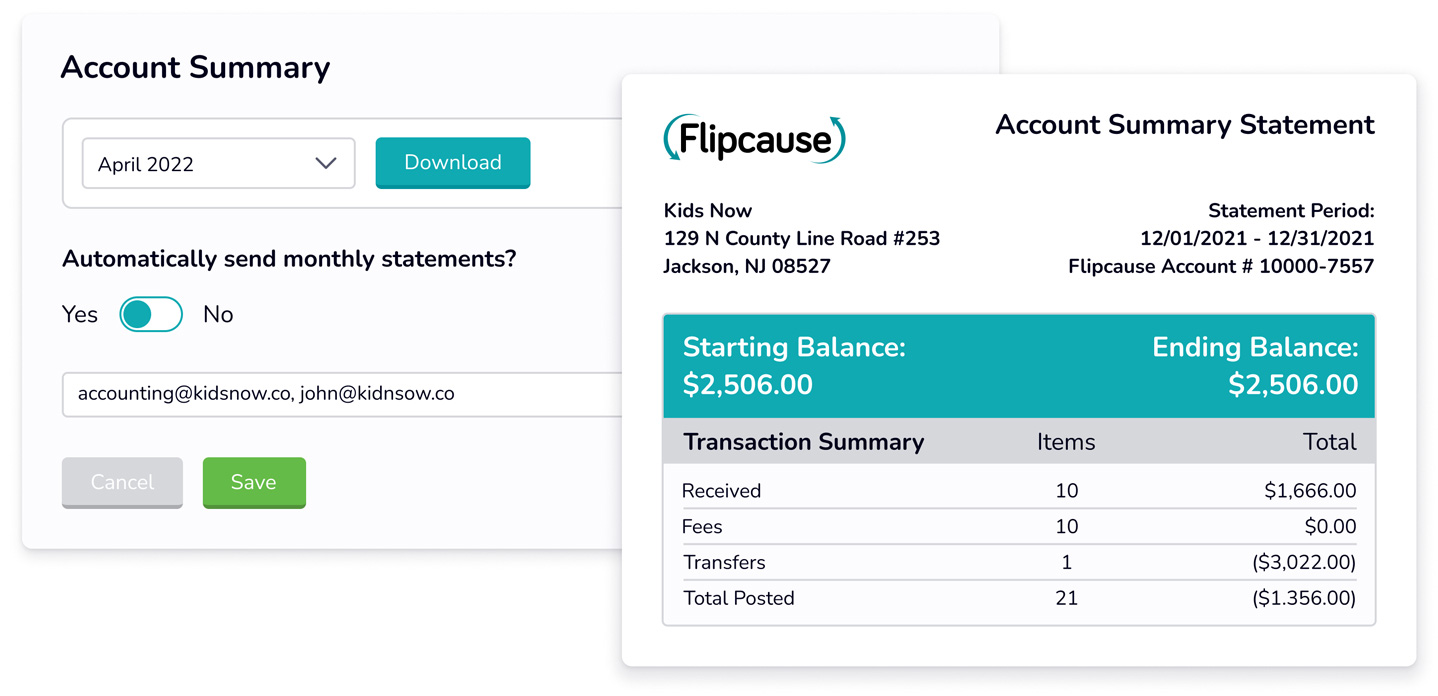Toggle automatic monthly statements switch

151,314
